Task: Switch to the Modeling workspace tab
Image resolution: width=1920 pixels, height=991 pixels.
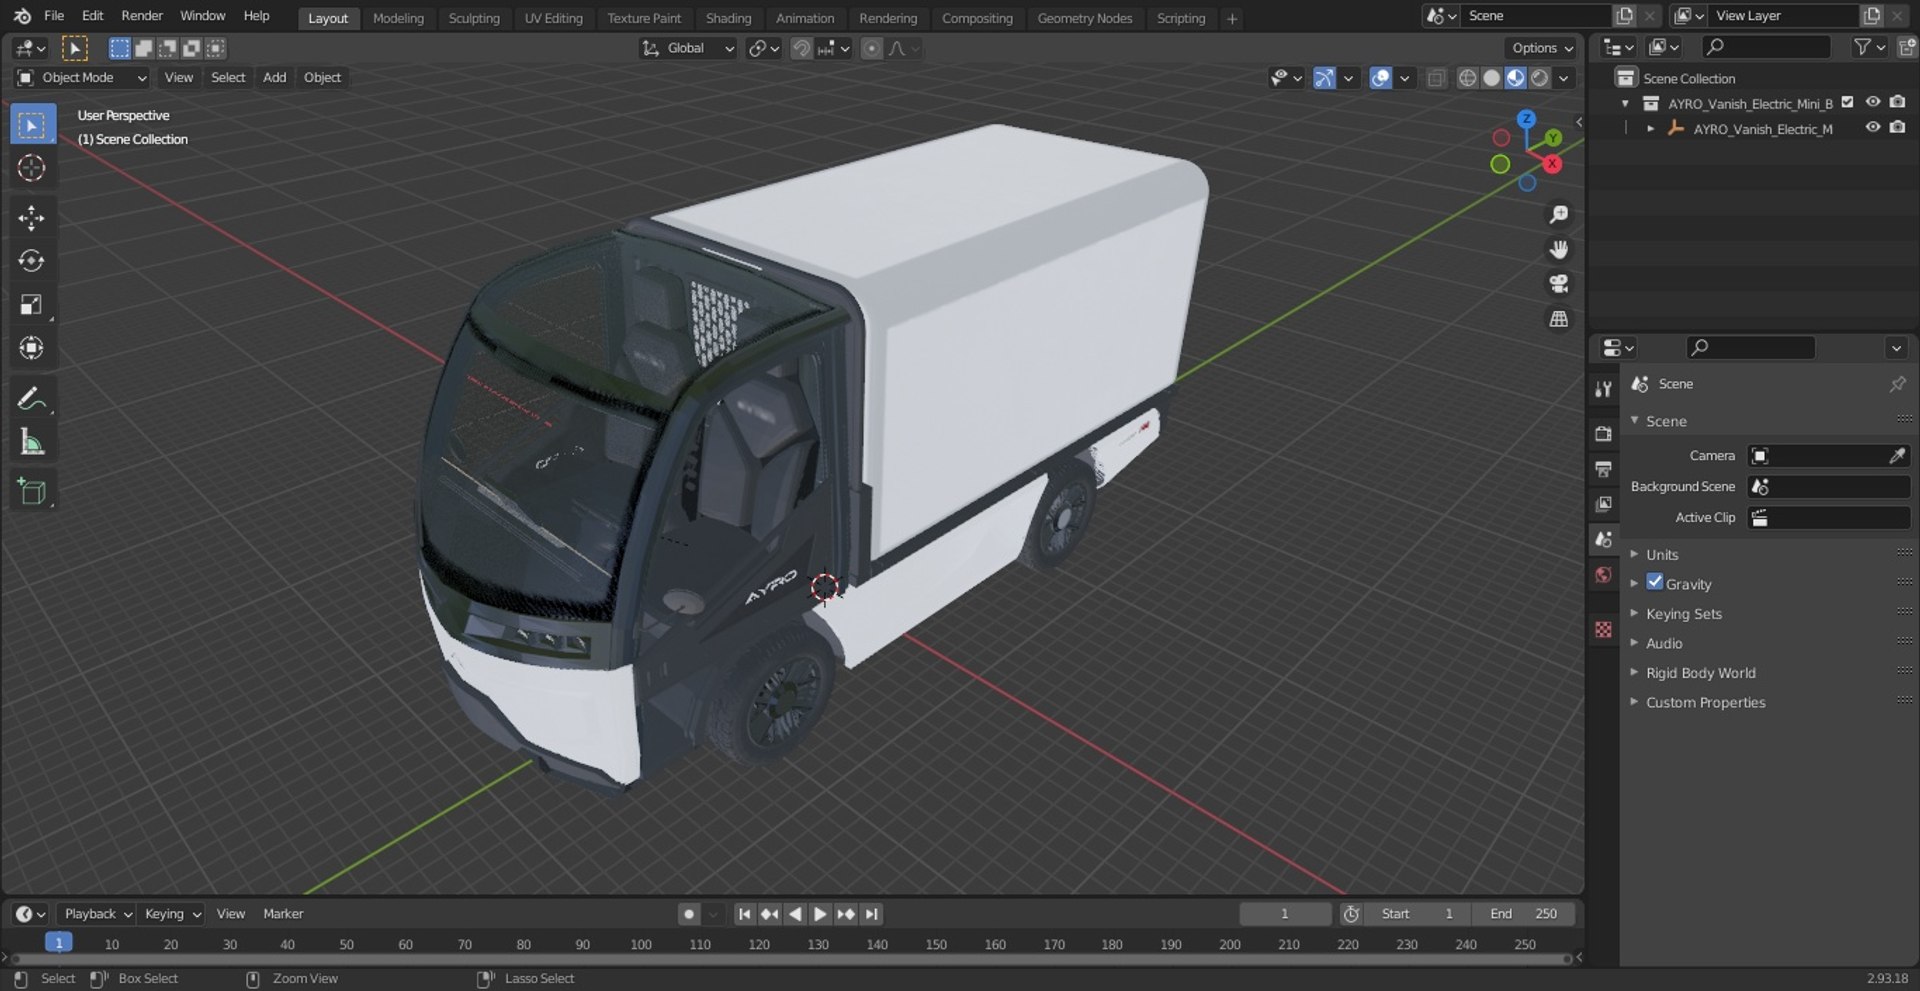Action: click(398, 18)
